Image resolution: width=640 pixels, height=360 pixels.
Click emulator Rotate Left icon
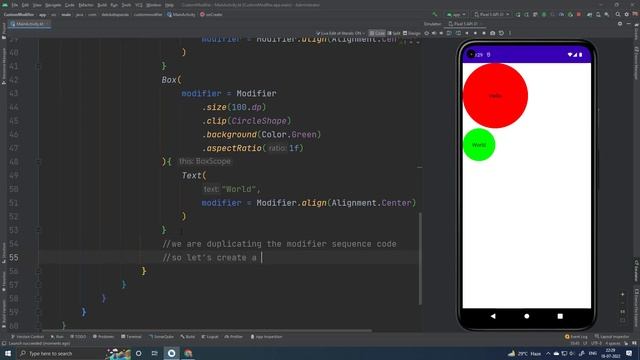point(449,33)
